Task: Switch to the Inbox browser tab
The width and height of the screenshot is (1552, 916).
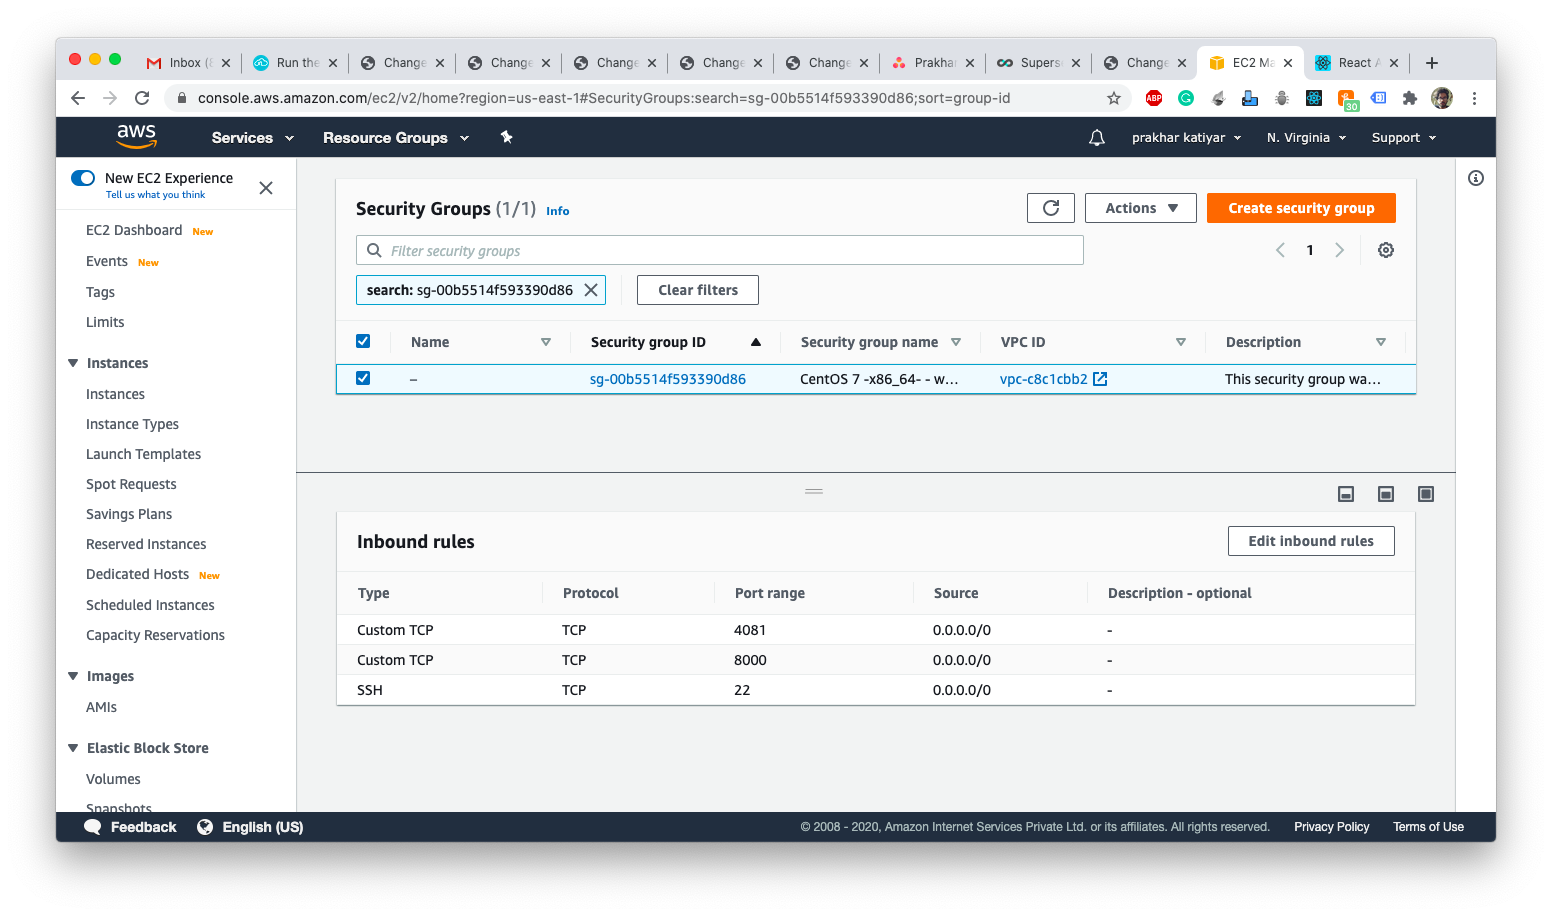Action: [x=188, y=63]
